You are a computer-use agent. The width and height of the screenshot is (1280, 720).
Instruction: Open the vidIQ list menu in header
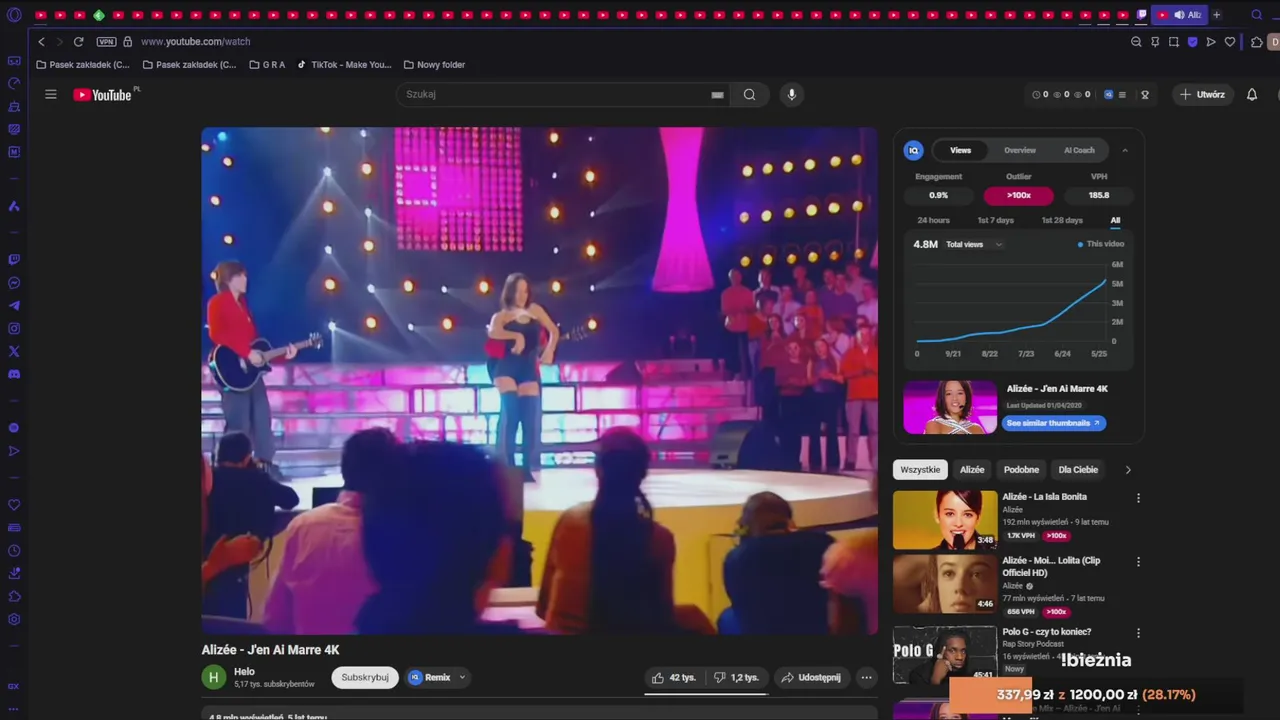pyautogui.click(x=1122, y=95)
